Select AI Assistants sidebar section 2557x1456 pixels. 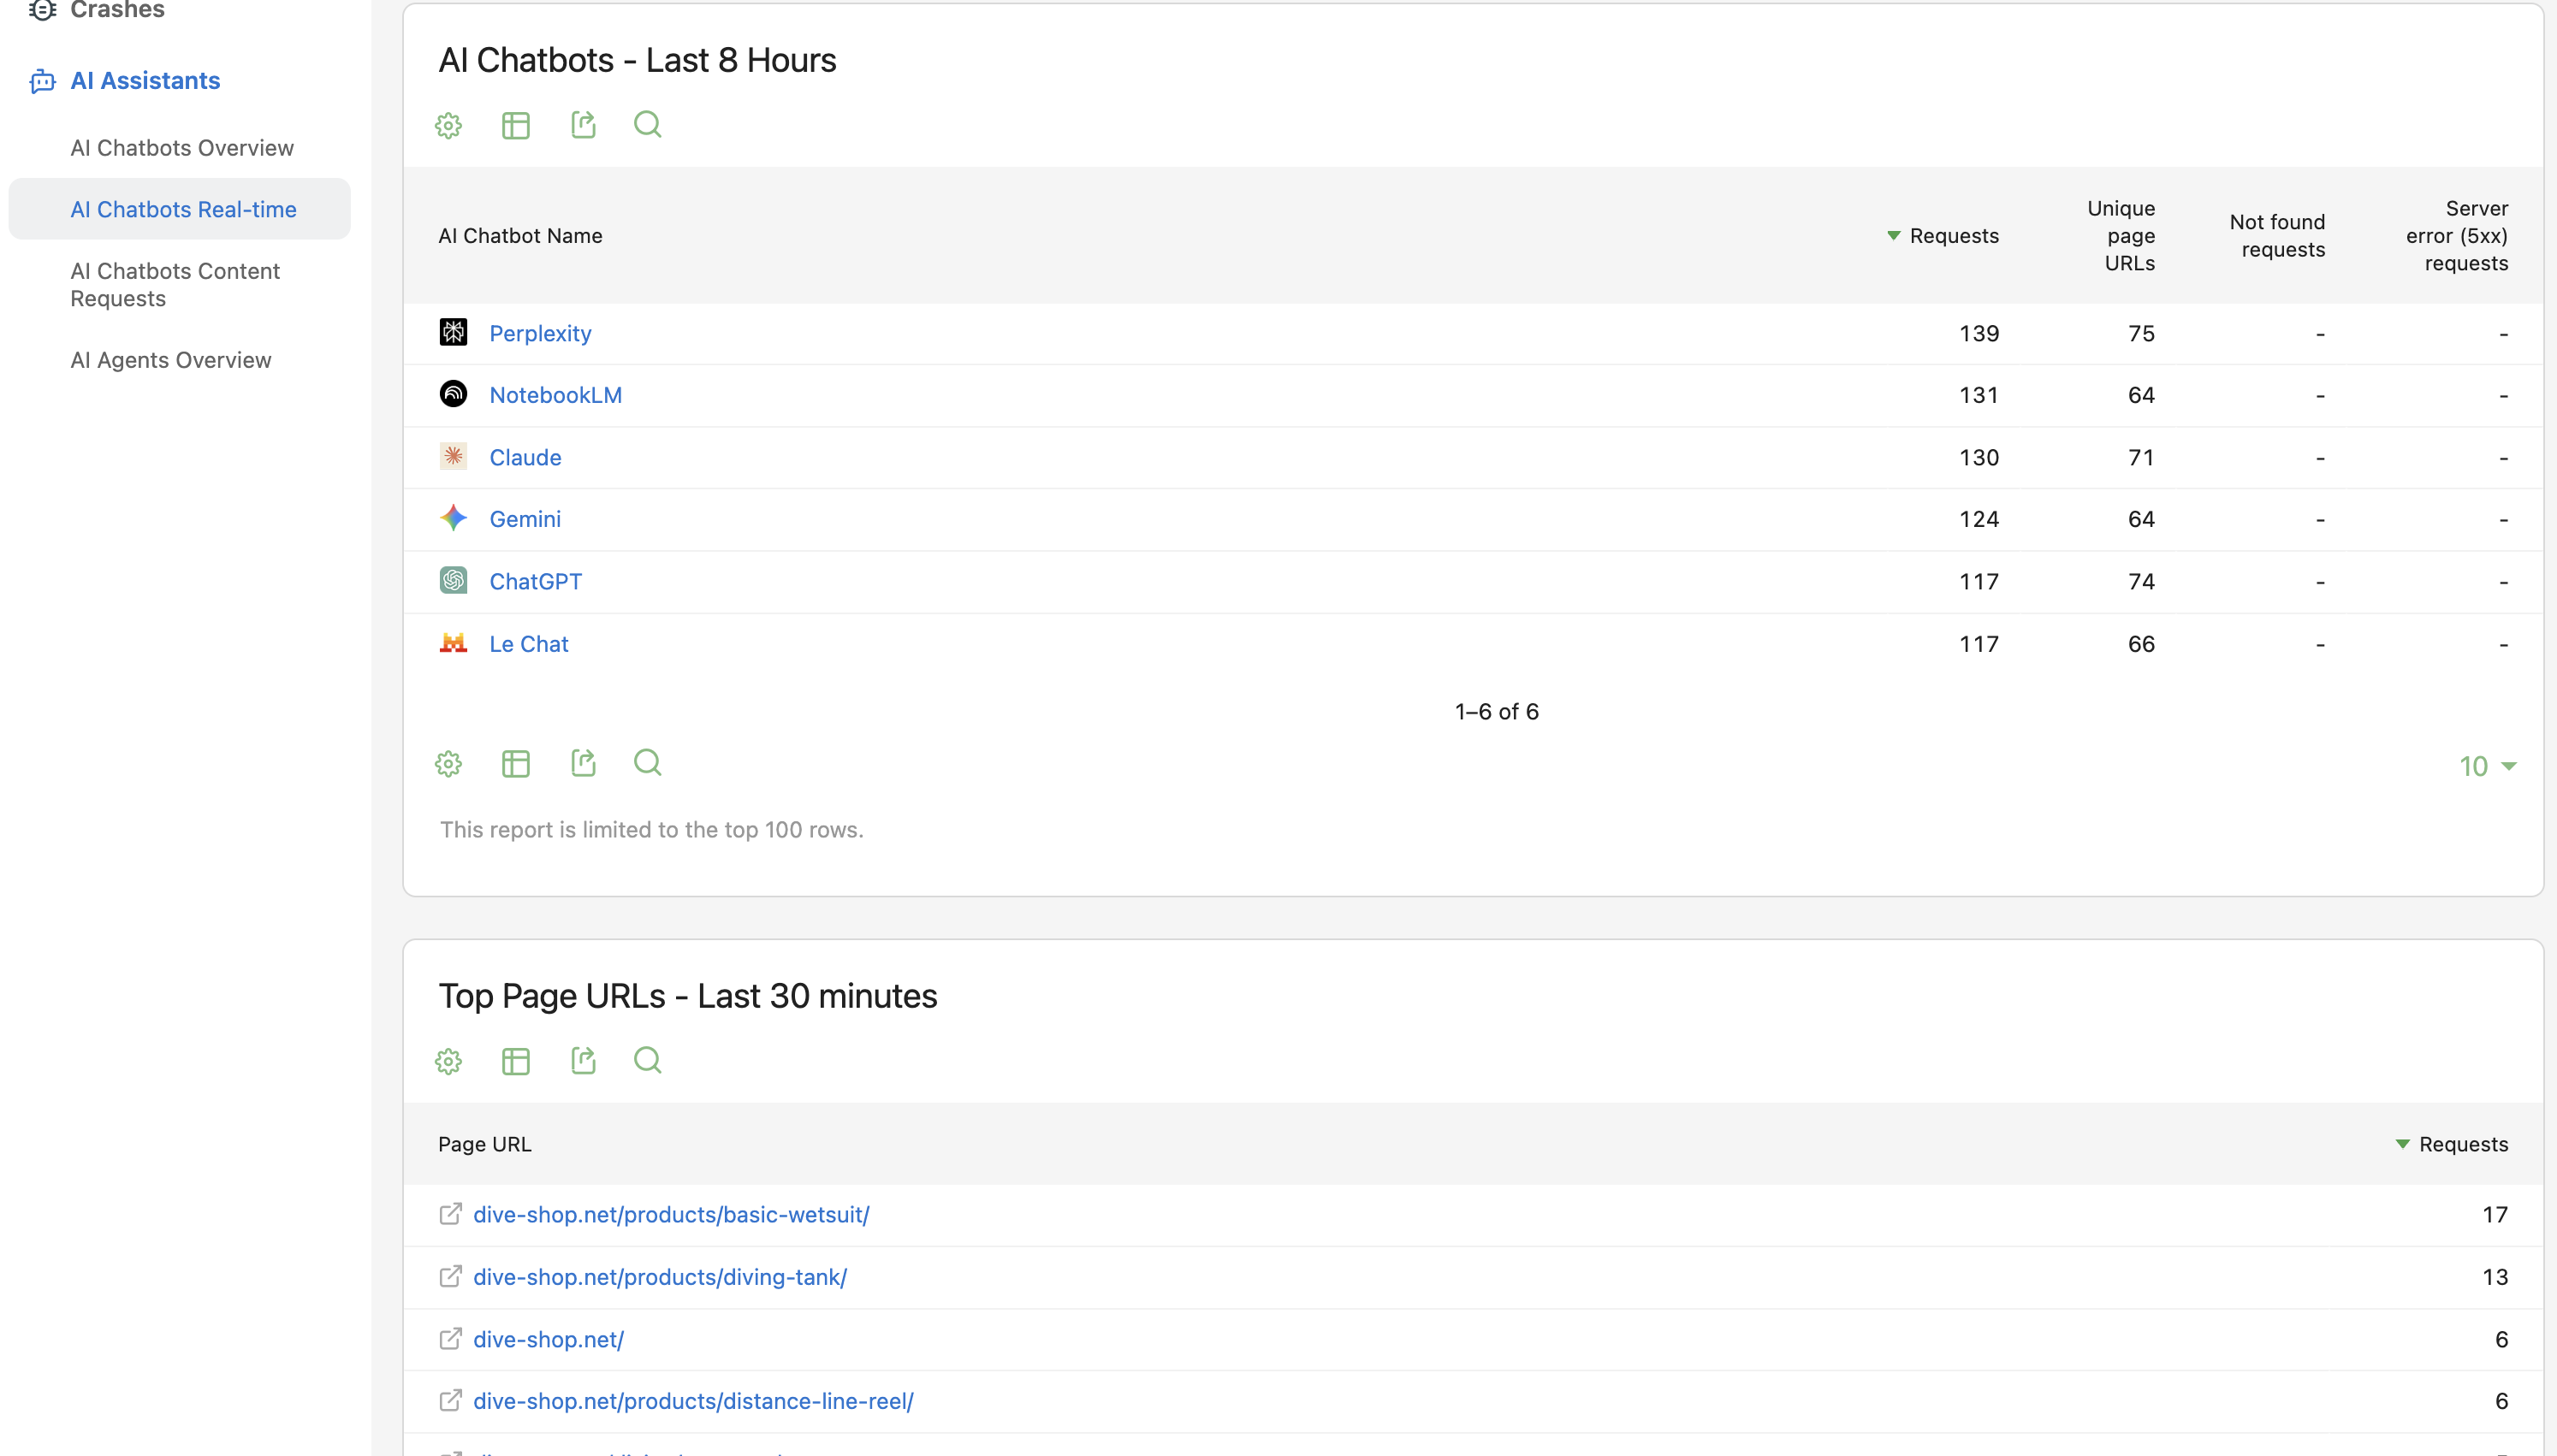(x=145, y=81)
